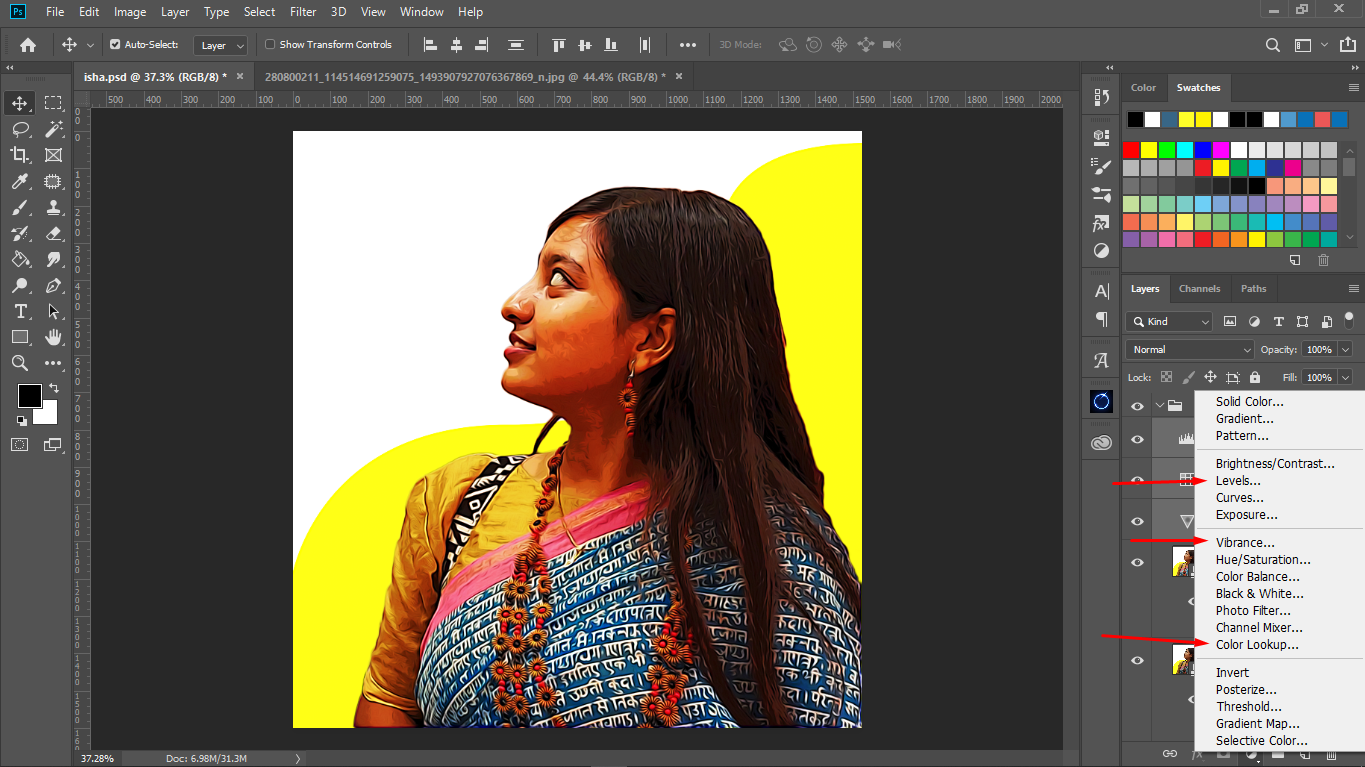
Task: Choose Vibrance... from the adjustment list
Action: (1245, 543)
